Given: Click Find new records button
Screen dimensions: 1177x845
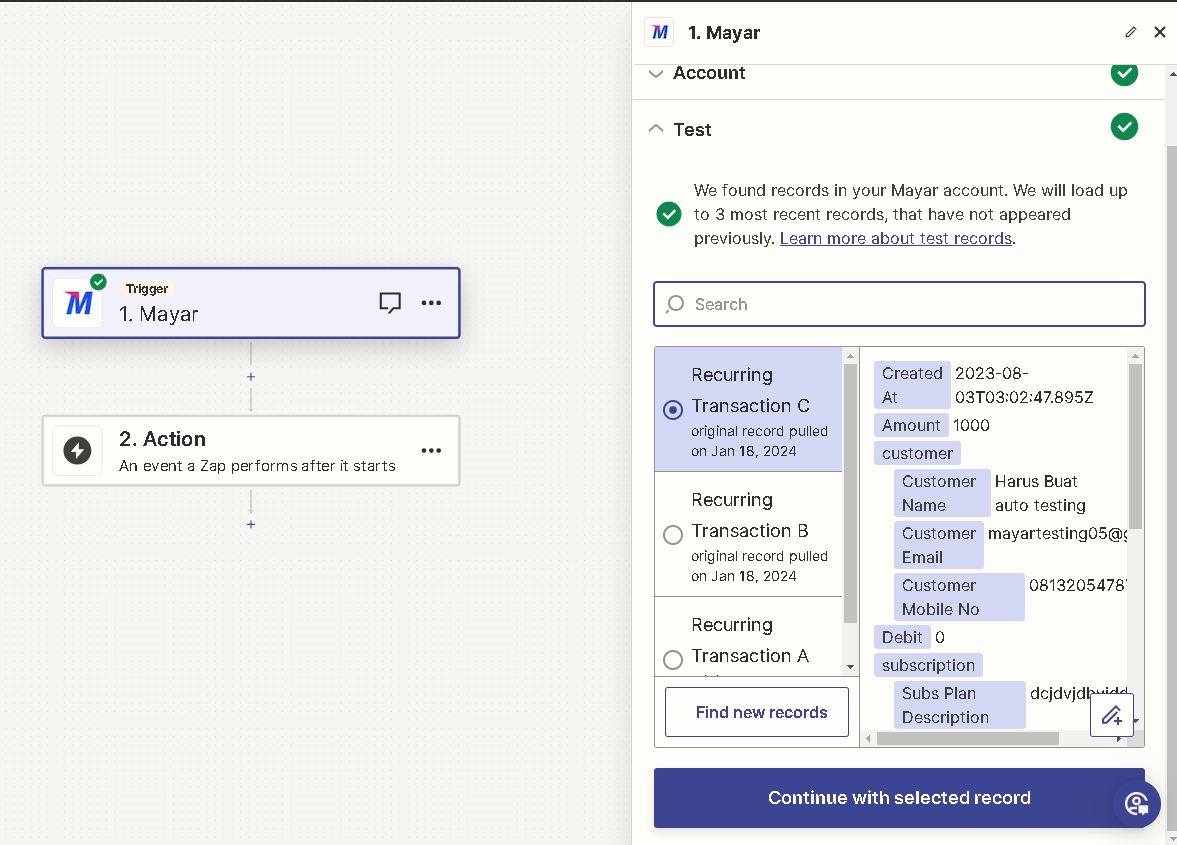Looking at the screenshot, I should click(757, 712).
